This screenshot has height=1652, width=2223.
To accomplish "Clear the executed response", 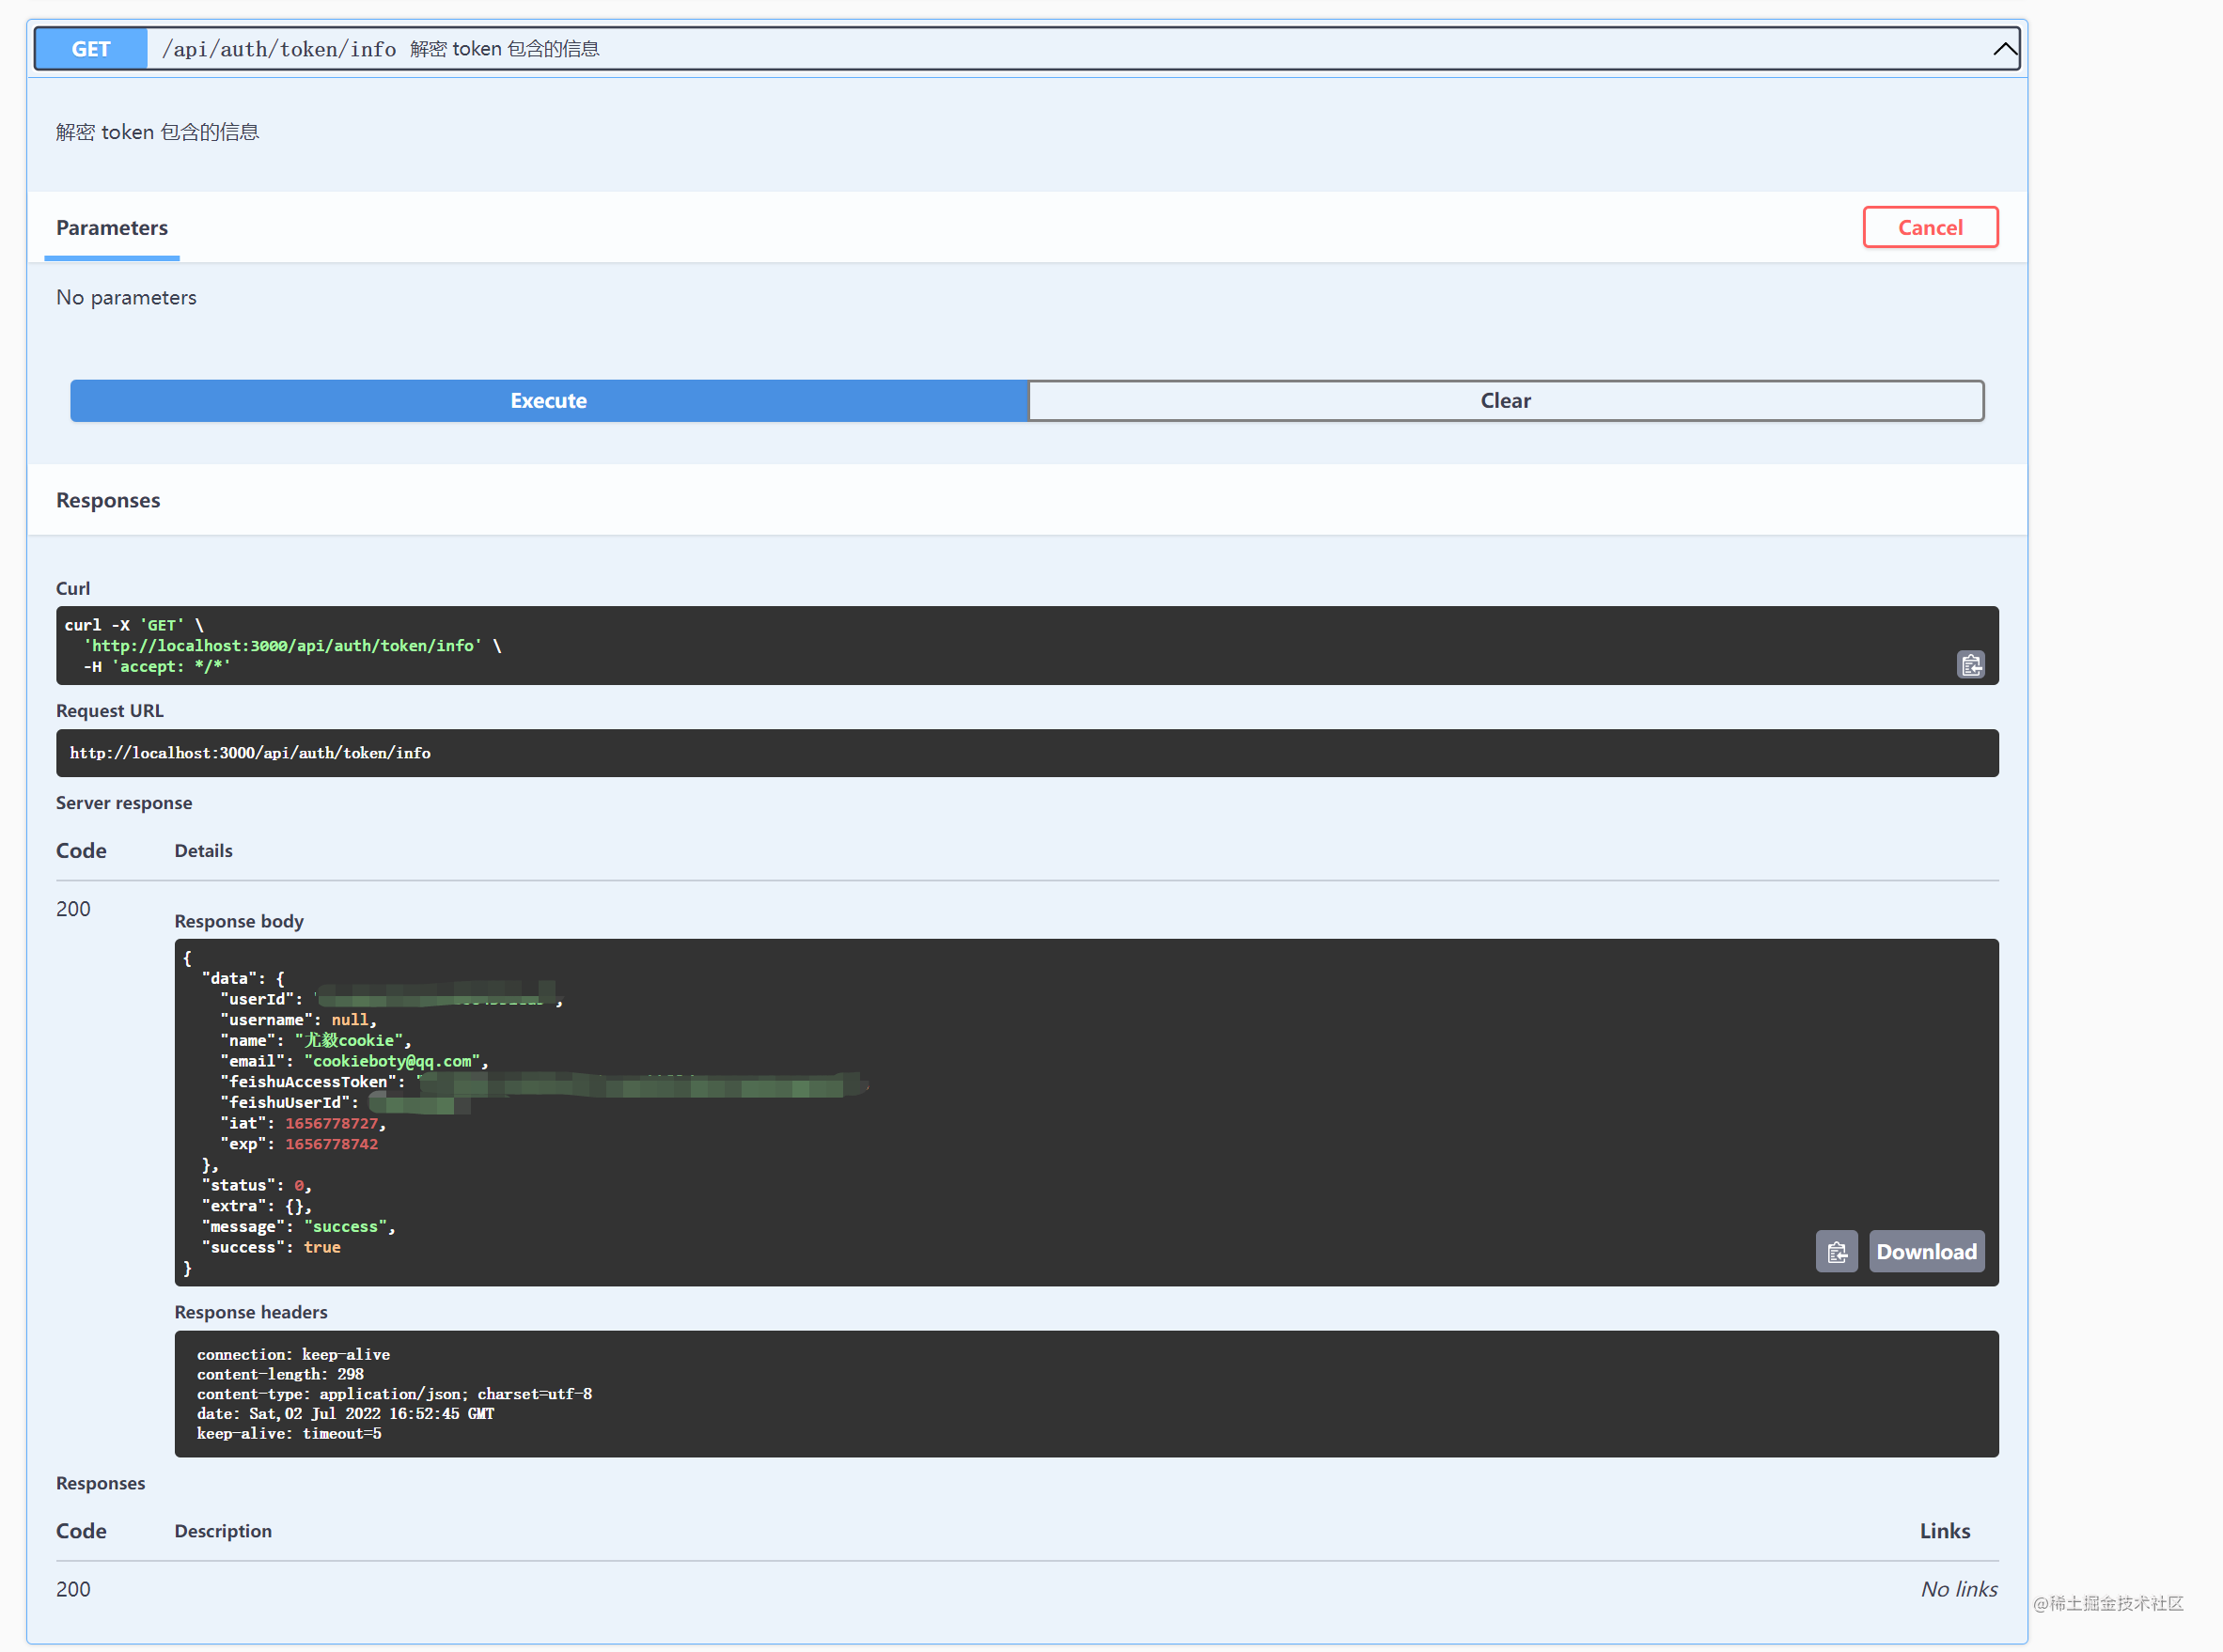I will [x=1505, y=401].
